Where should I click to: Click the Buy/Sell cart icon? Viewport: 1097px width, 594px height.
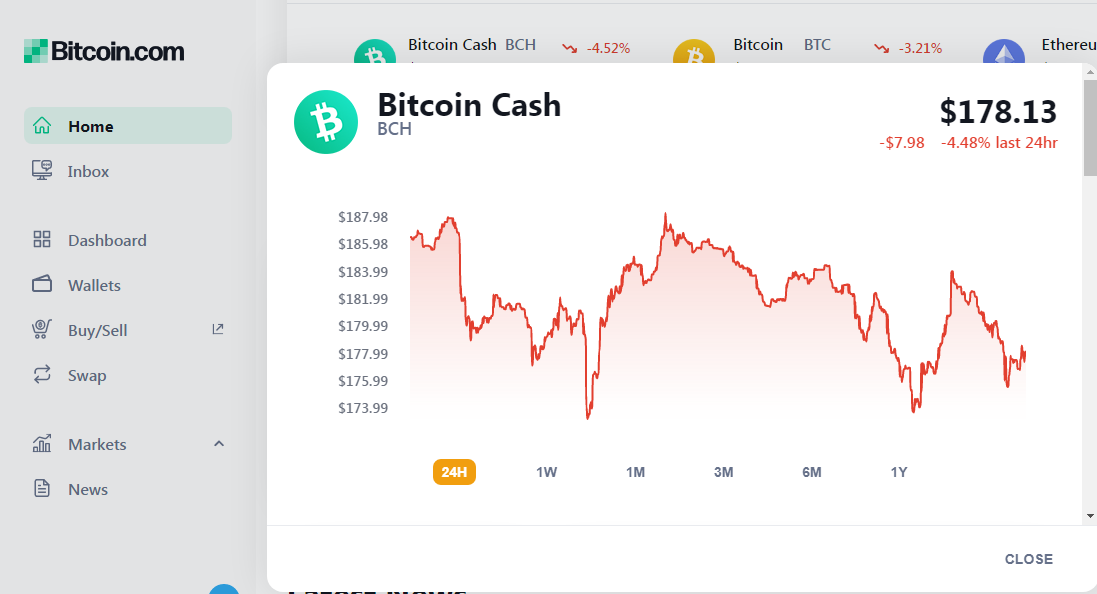(42, 330)
